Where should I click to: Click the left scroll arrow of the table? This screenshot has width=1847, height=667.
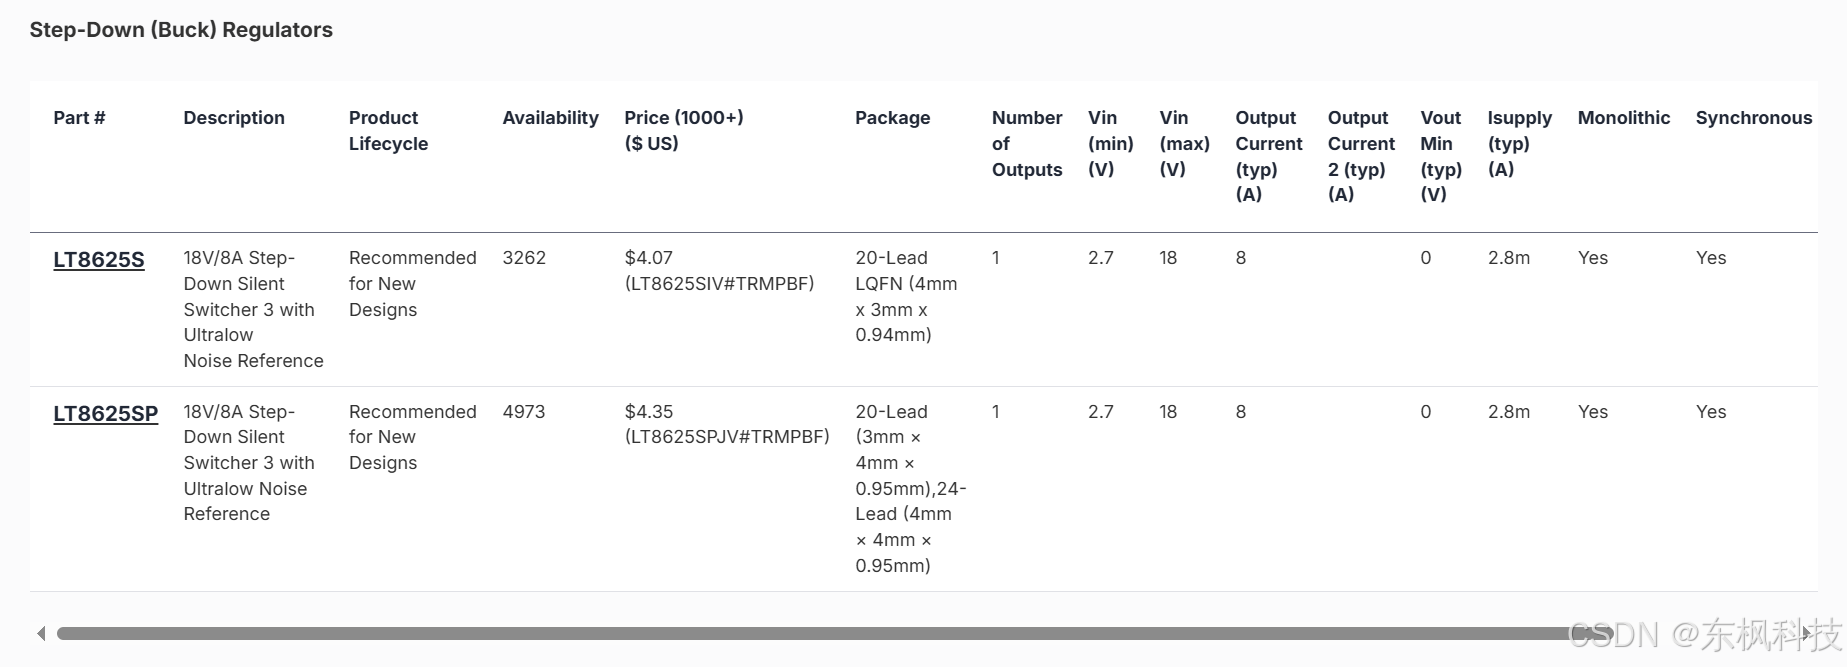coord(41,633)
